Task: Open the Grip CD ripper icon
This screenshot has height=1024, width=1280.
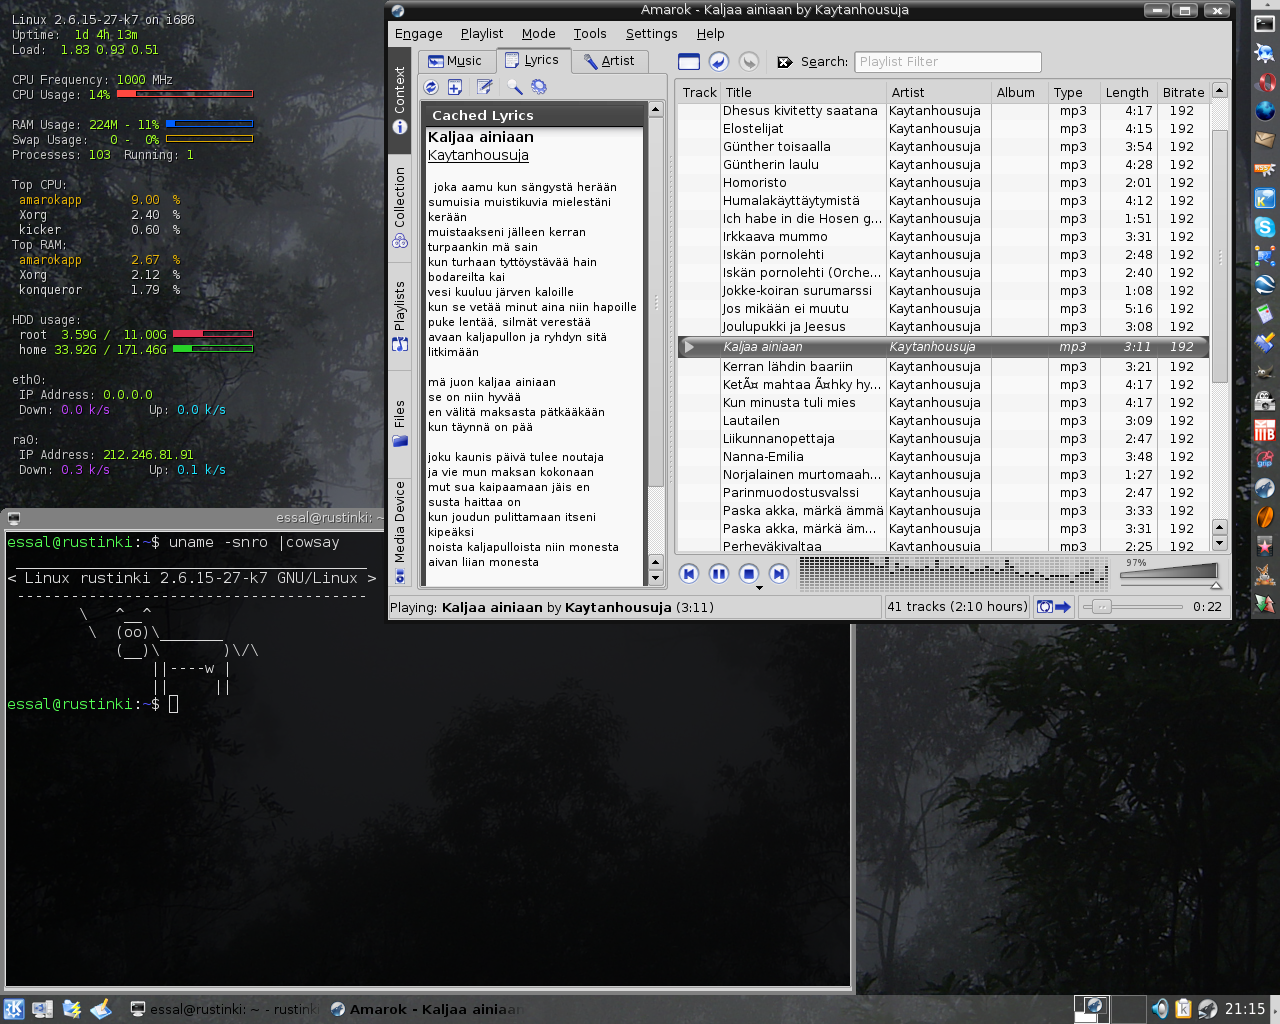Action: click(x=1265, y=459)
